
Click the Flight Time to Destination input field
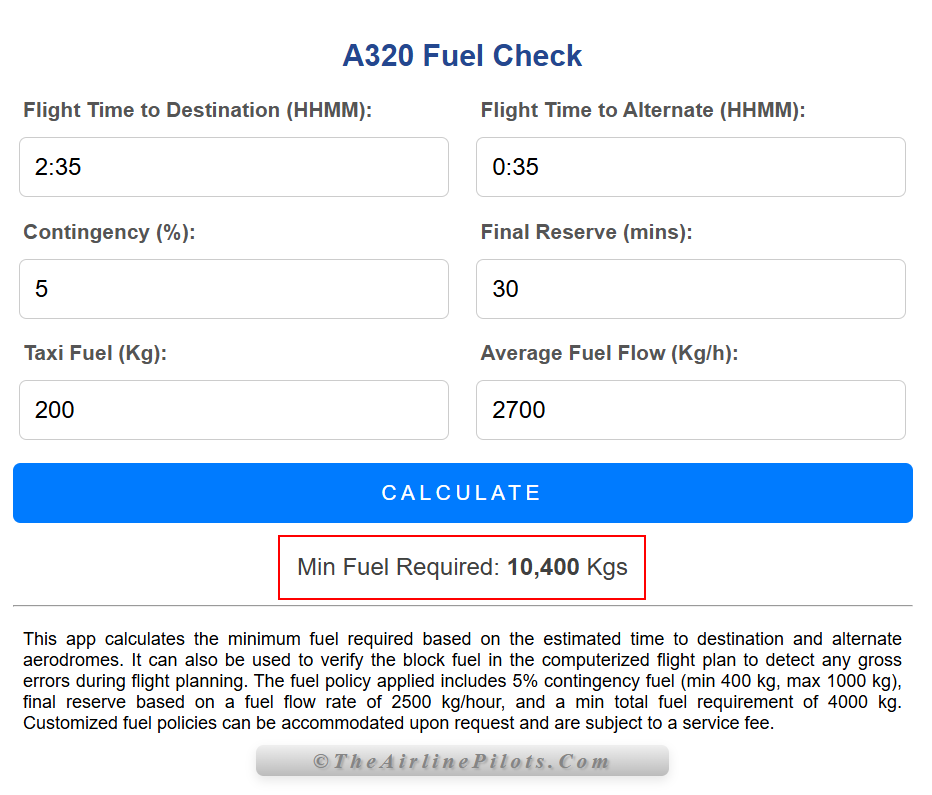tap(233, 167)
